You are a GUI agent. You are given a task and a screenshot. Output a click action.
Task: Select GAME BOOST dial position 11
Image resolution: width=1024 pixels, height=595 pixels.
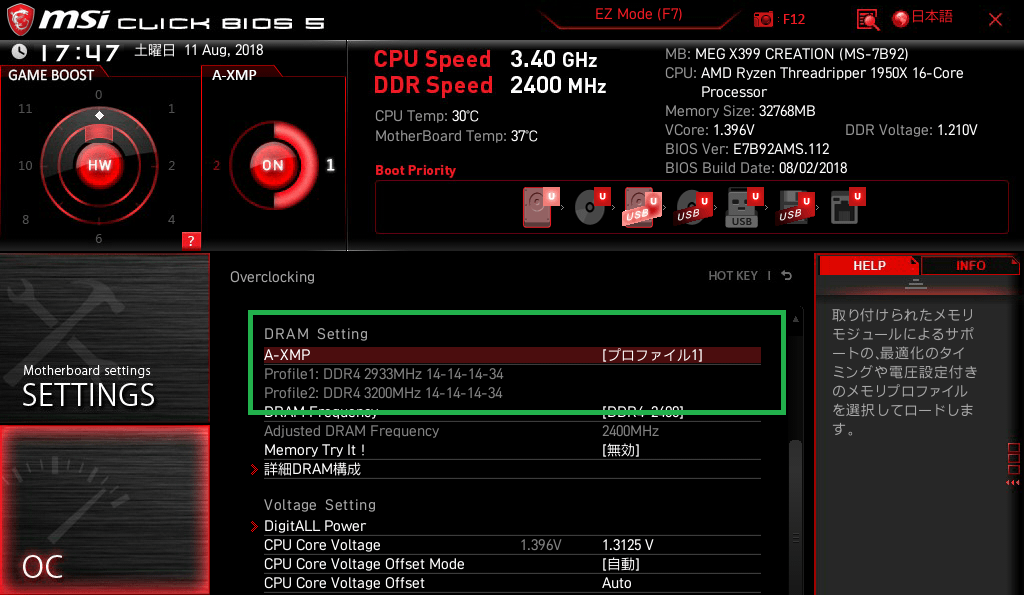coord(25,108)
